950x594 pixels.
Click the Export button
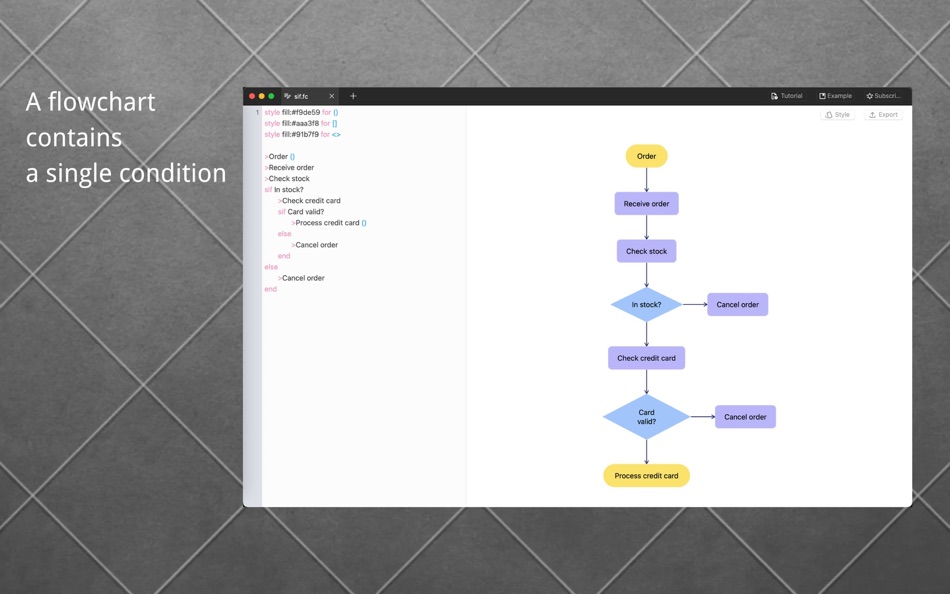point(883,115)
